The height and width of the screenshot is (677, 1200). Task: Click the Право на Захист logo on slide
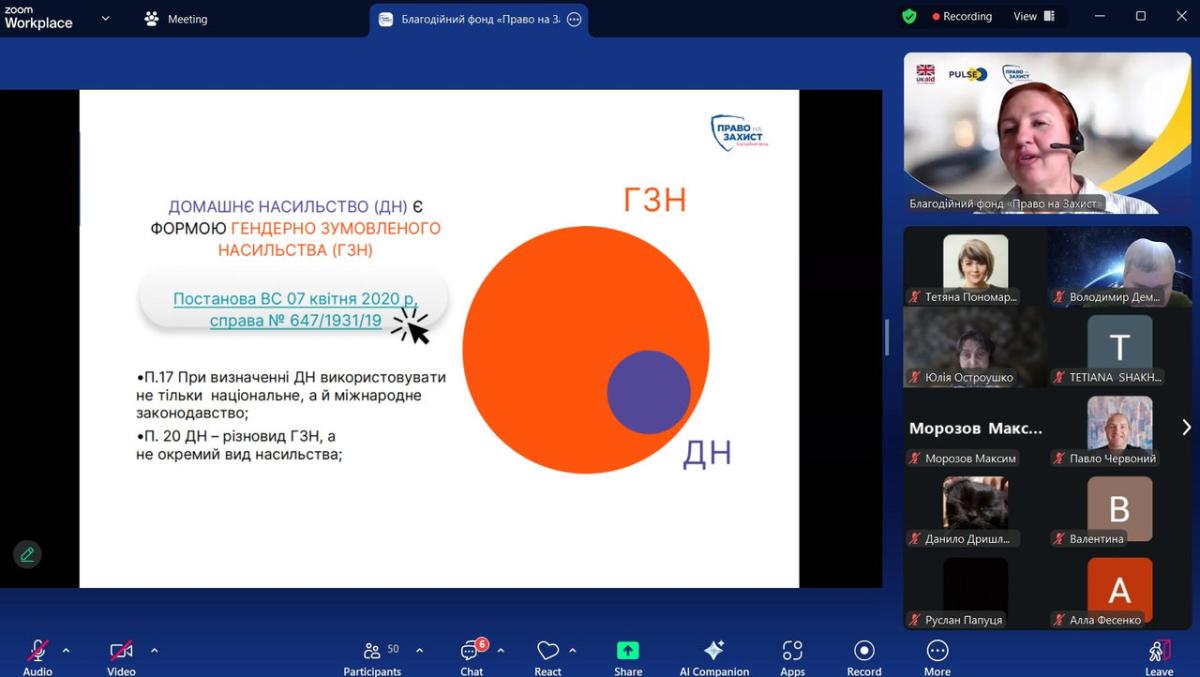739,132
